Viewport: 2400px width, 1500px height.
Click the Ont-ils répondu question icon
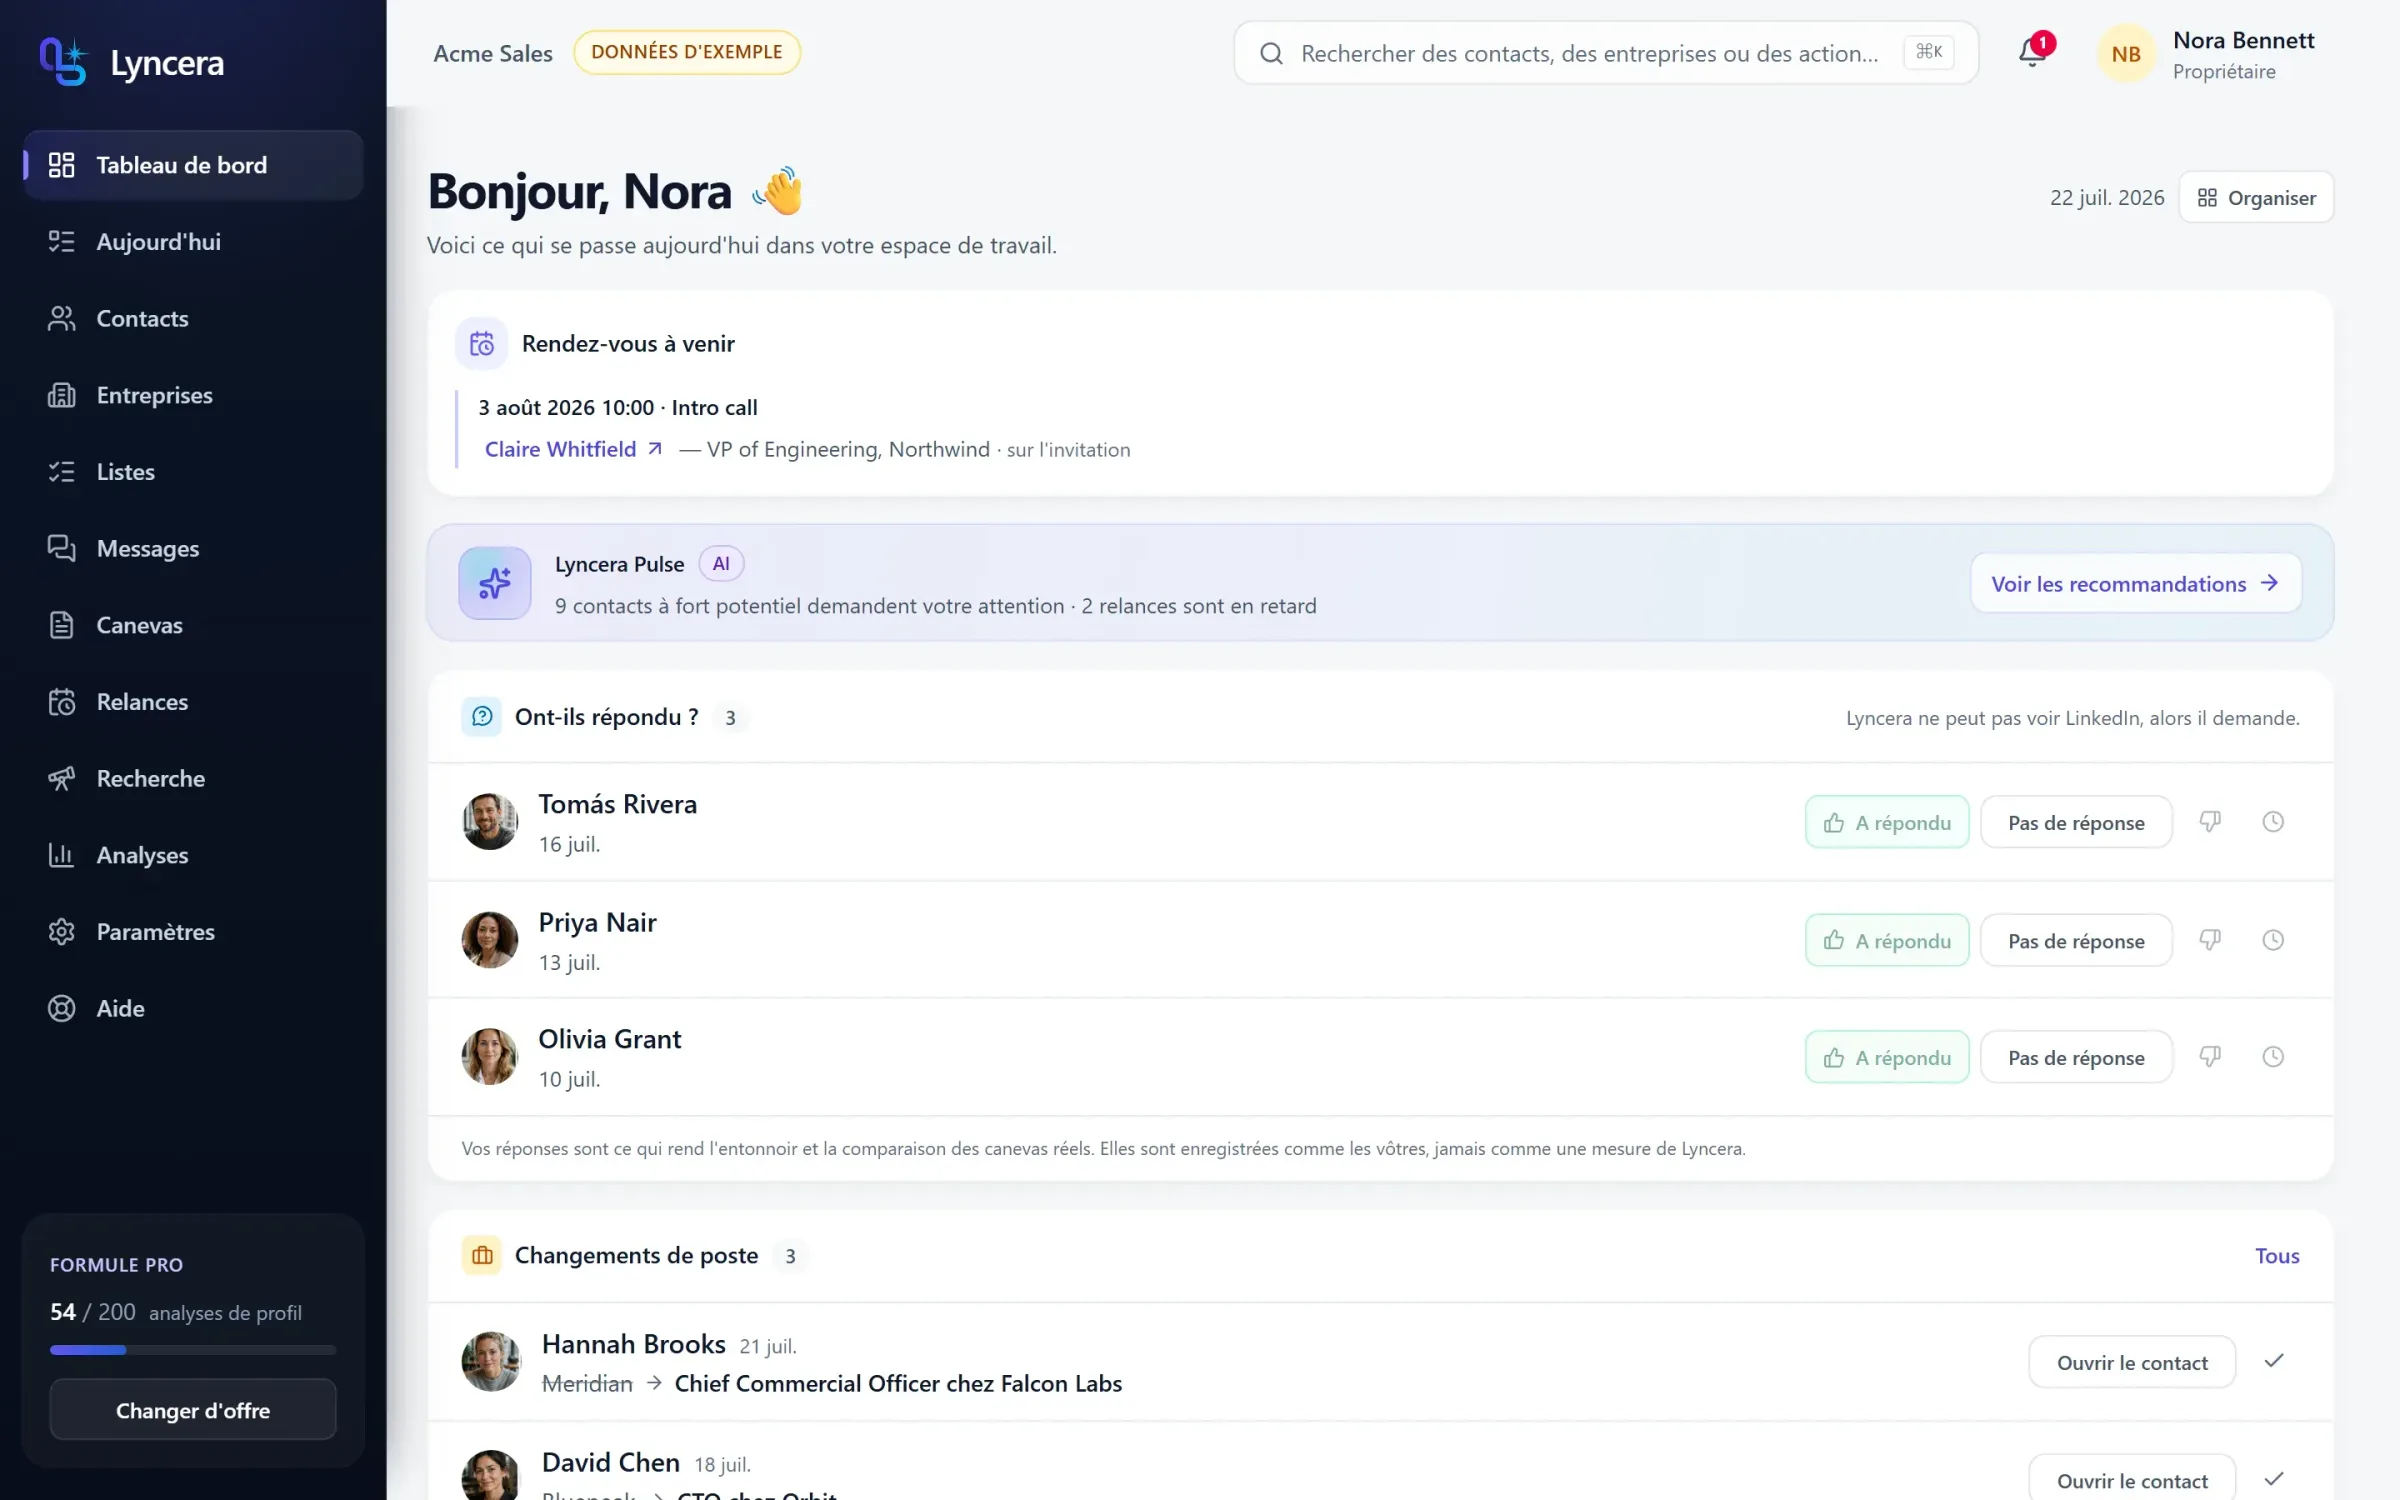click(x=482, y=717)
